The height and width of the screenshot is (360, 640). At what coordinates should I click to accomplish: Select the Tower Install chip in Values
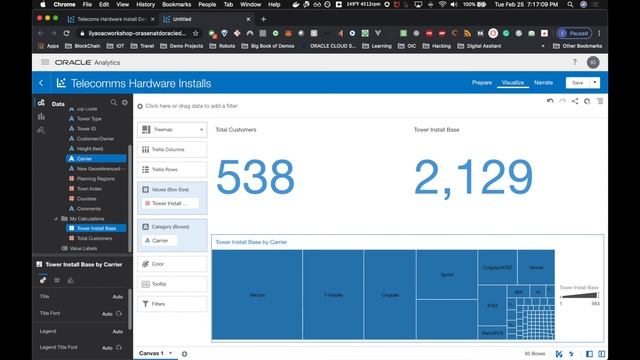[x=170, y=203]
